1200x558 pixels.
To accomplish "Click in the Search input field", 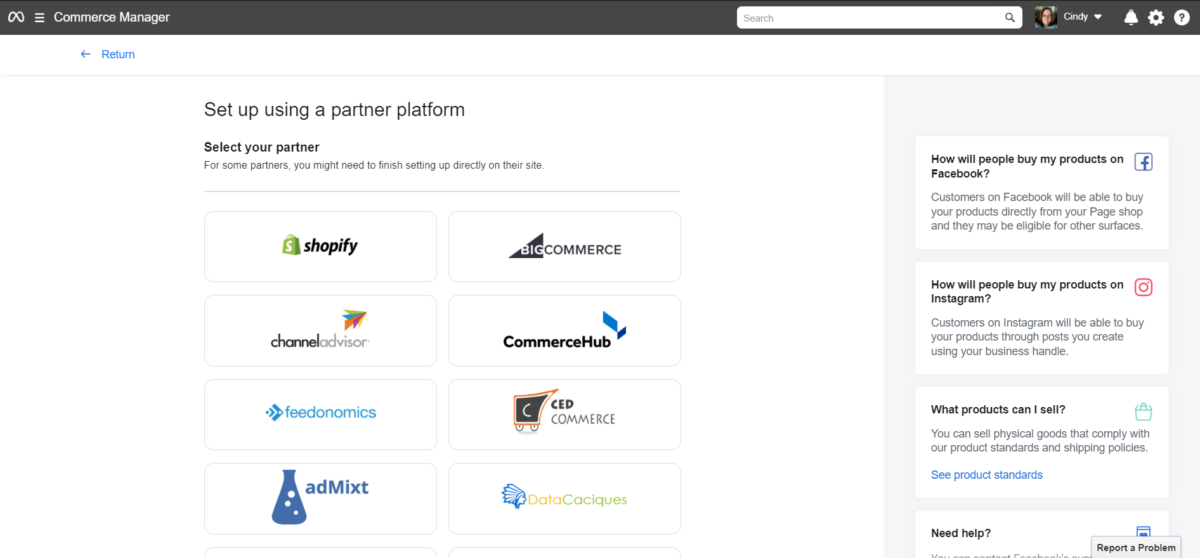I will tap(870, 18).
